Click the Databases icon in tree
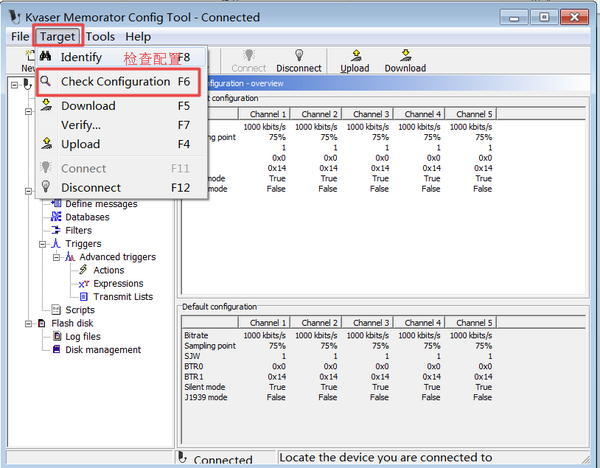 pos(56,217)
